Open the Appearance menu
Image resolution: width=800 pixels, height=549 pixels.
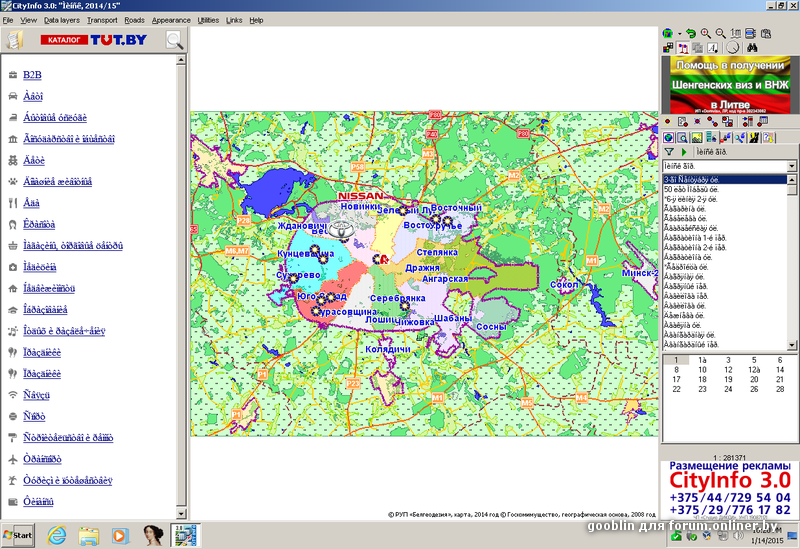(171, 20)
